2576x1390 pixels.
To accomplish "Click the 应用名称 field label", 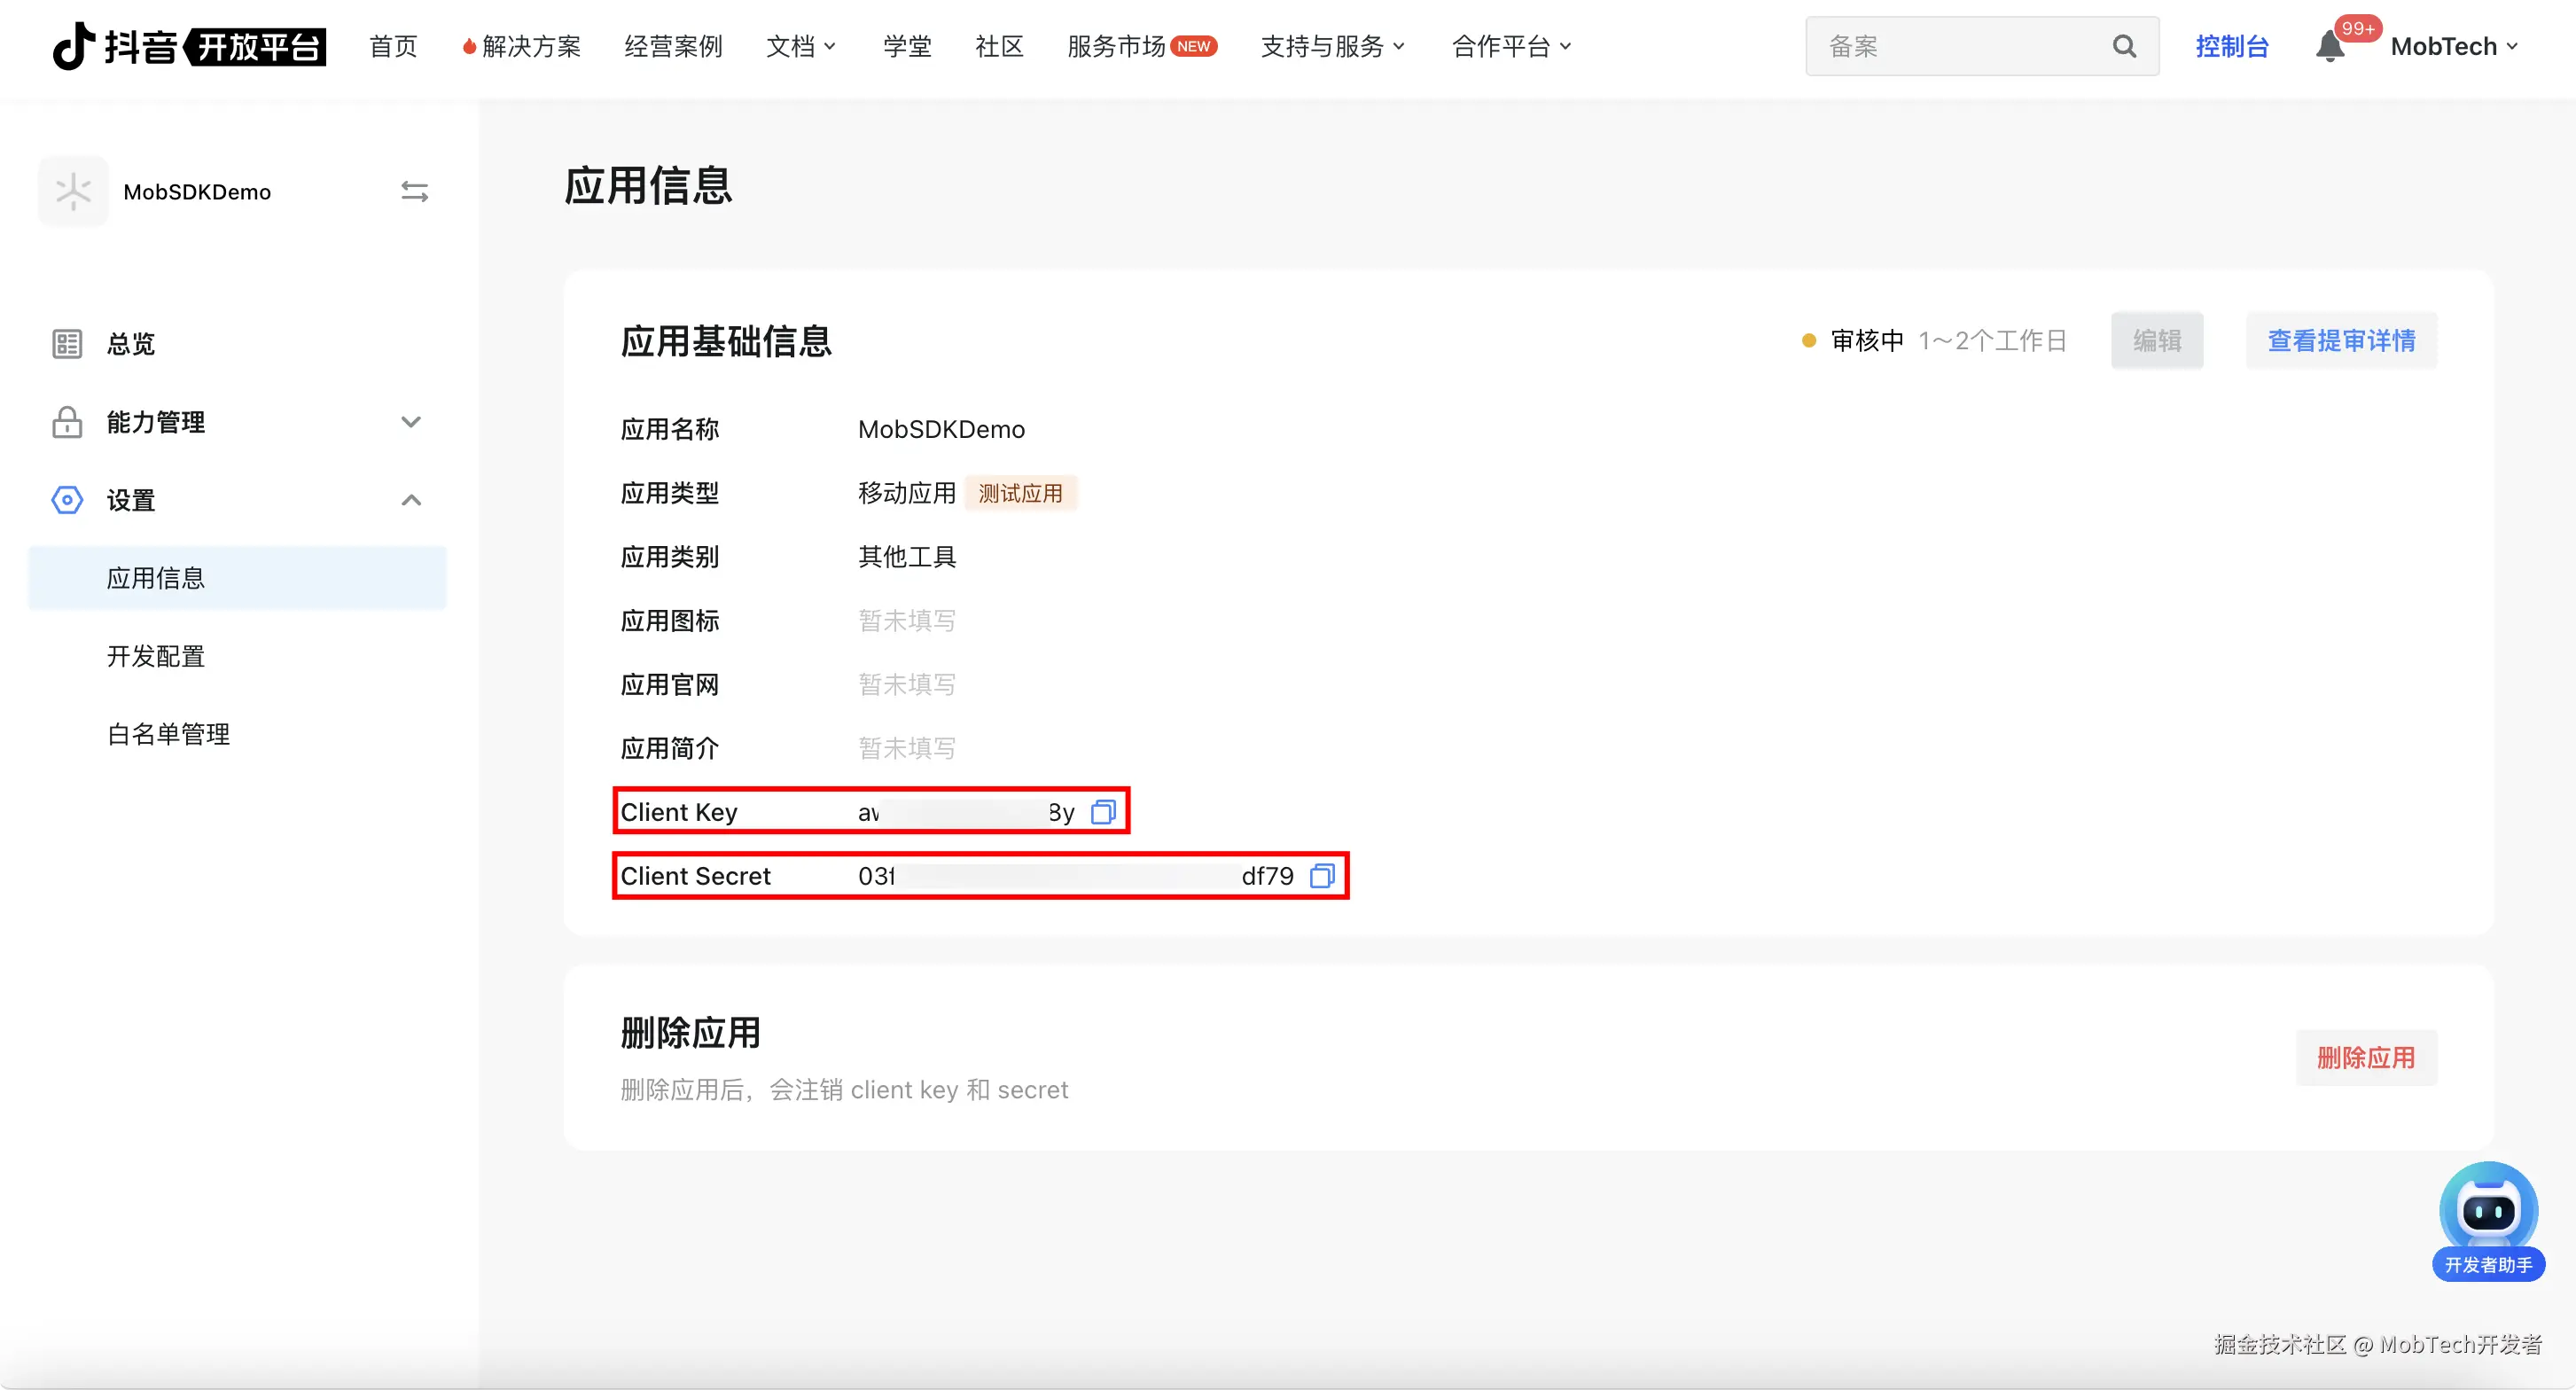I will tap(670, 429).
